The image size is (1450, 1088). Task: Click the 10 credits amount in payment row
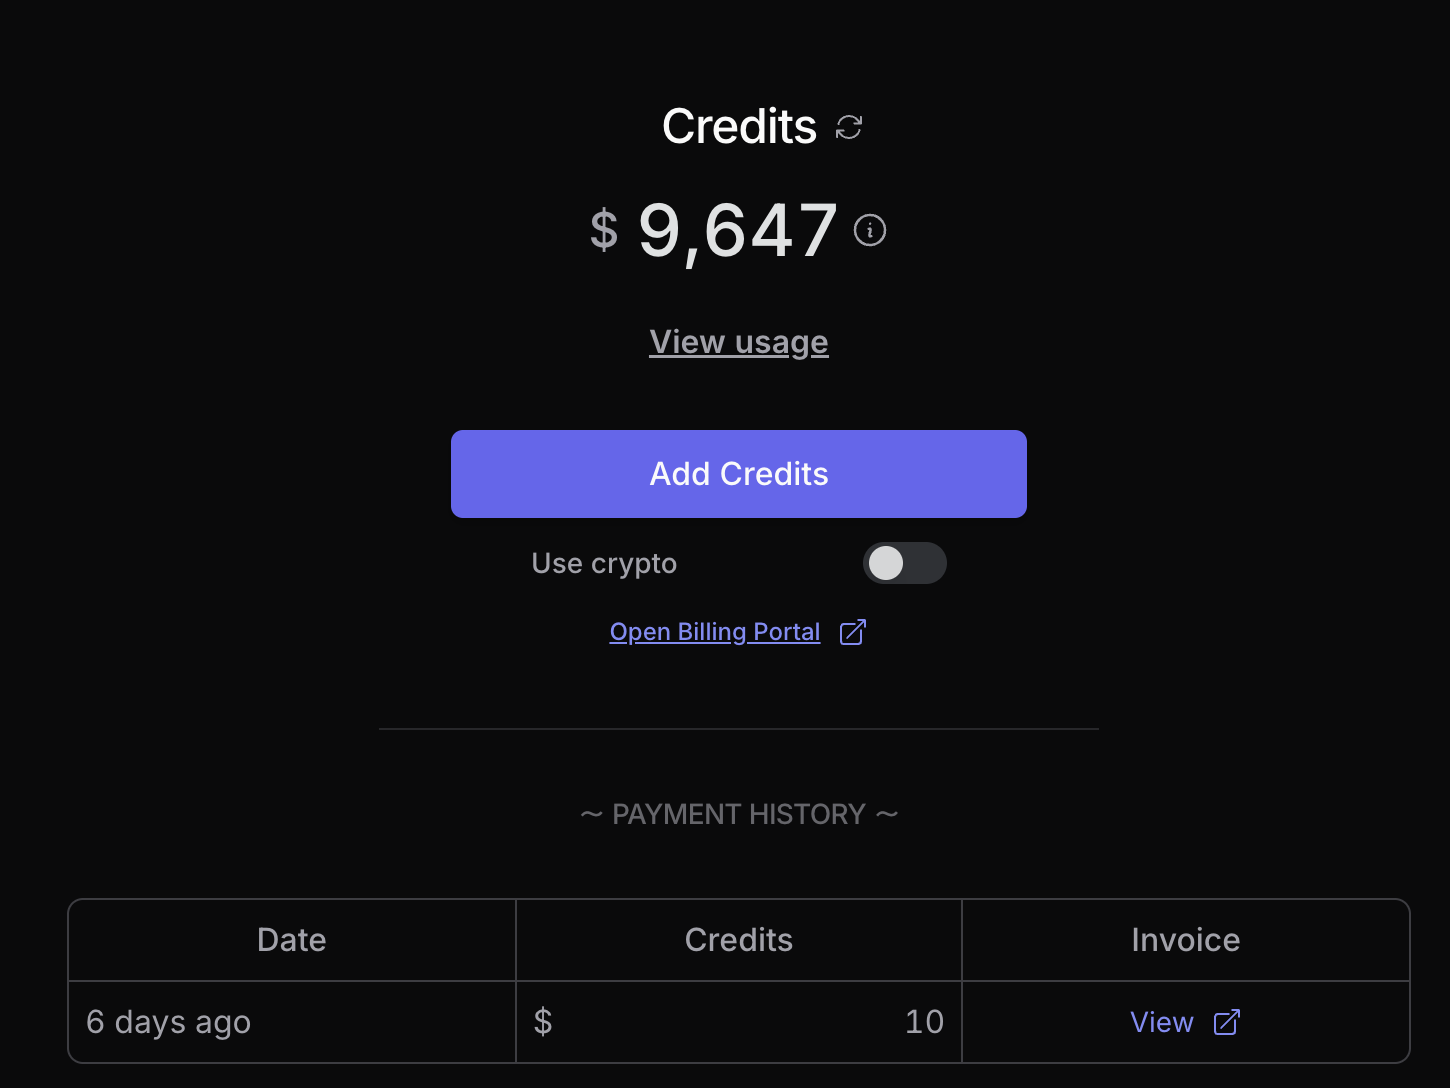[x=924, y=1022]
